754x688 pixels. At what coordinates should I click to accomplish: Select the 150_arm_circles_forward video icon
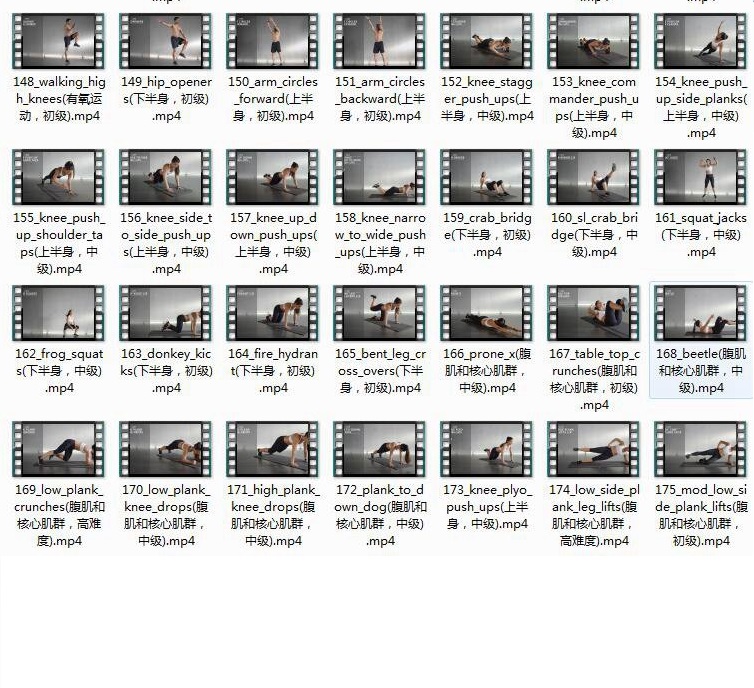tap(272, 42)
